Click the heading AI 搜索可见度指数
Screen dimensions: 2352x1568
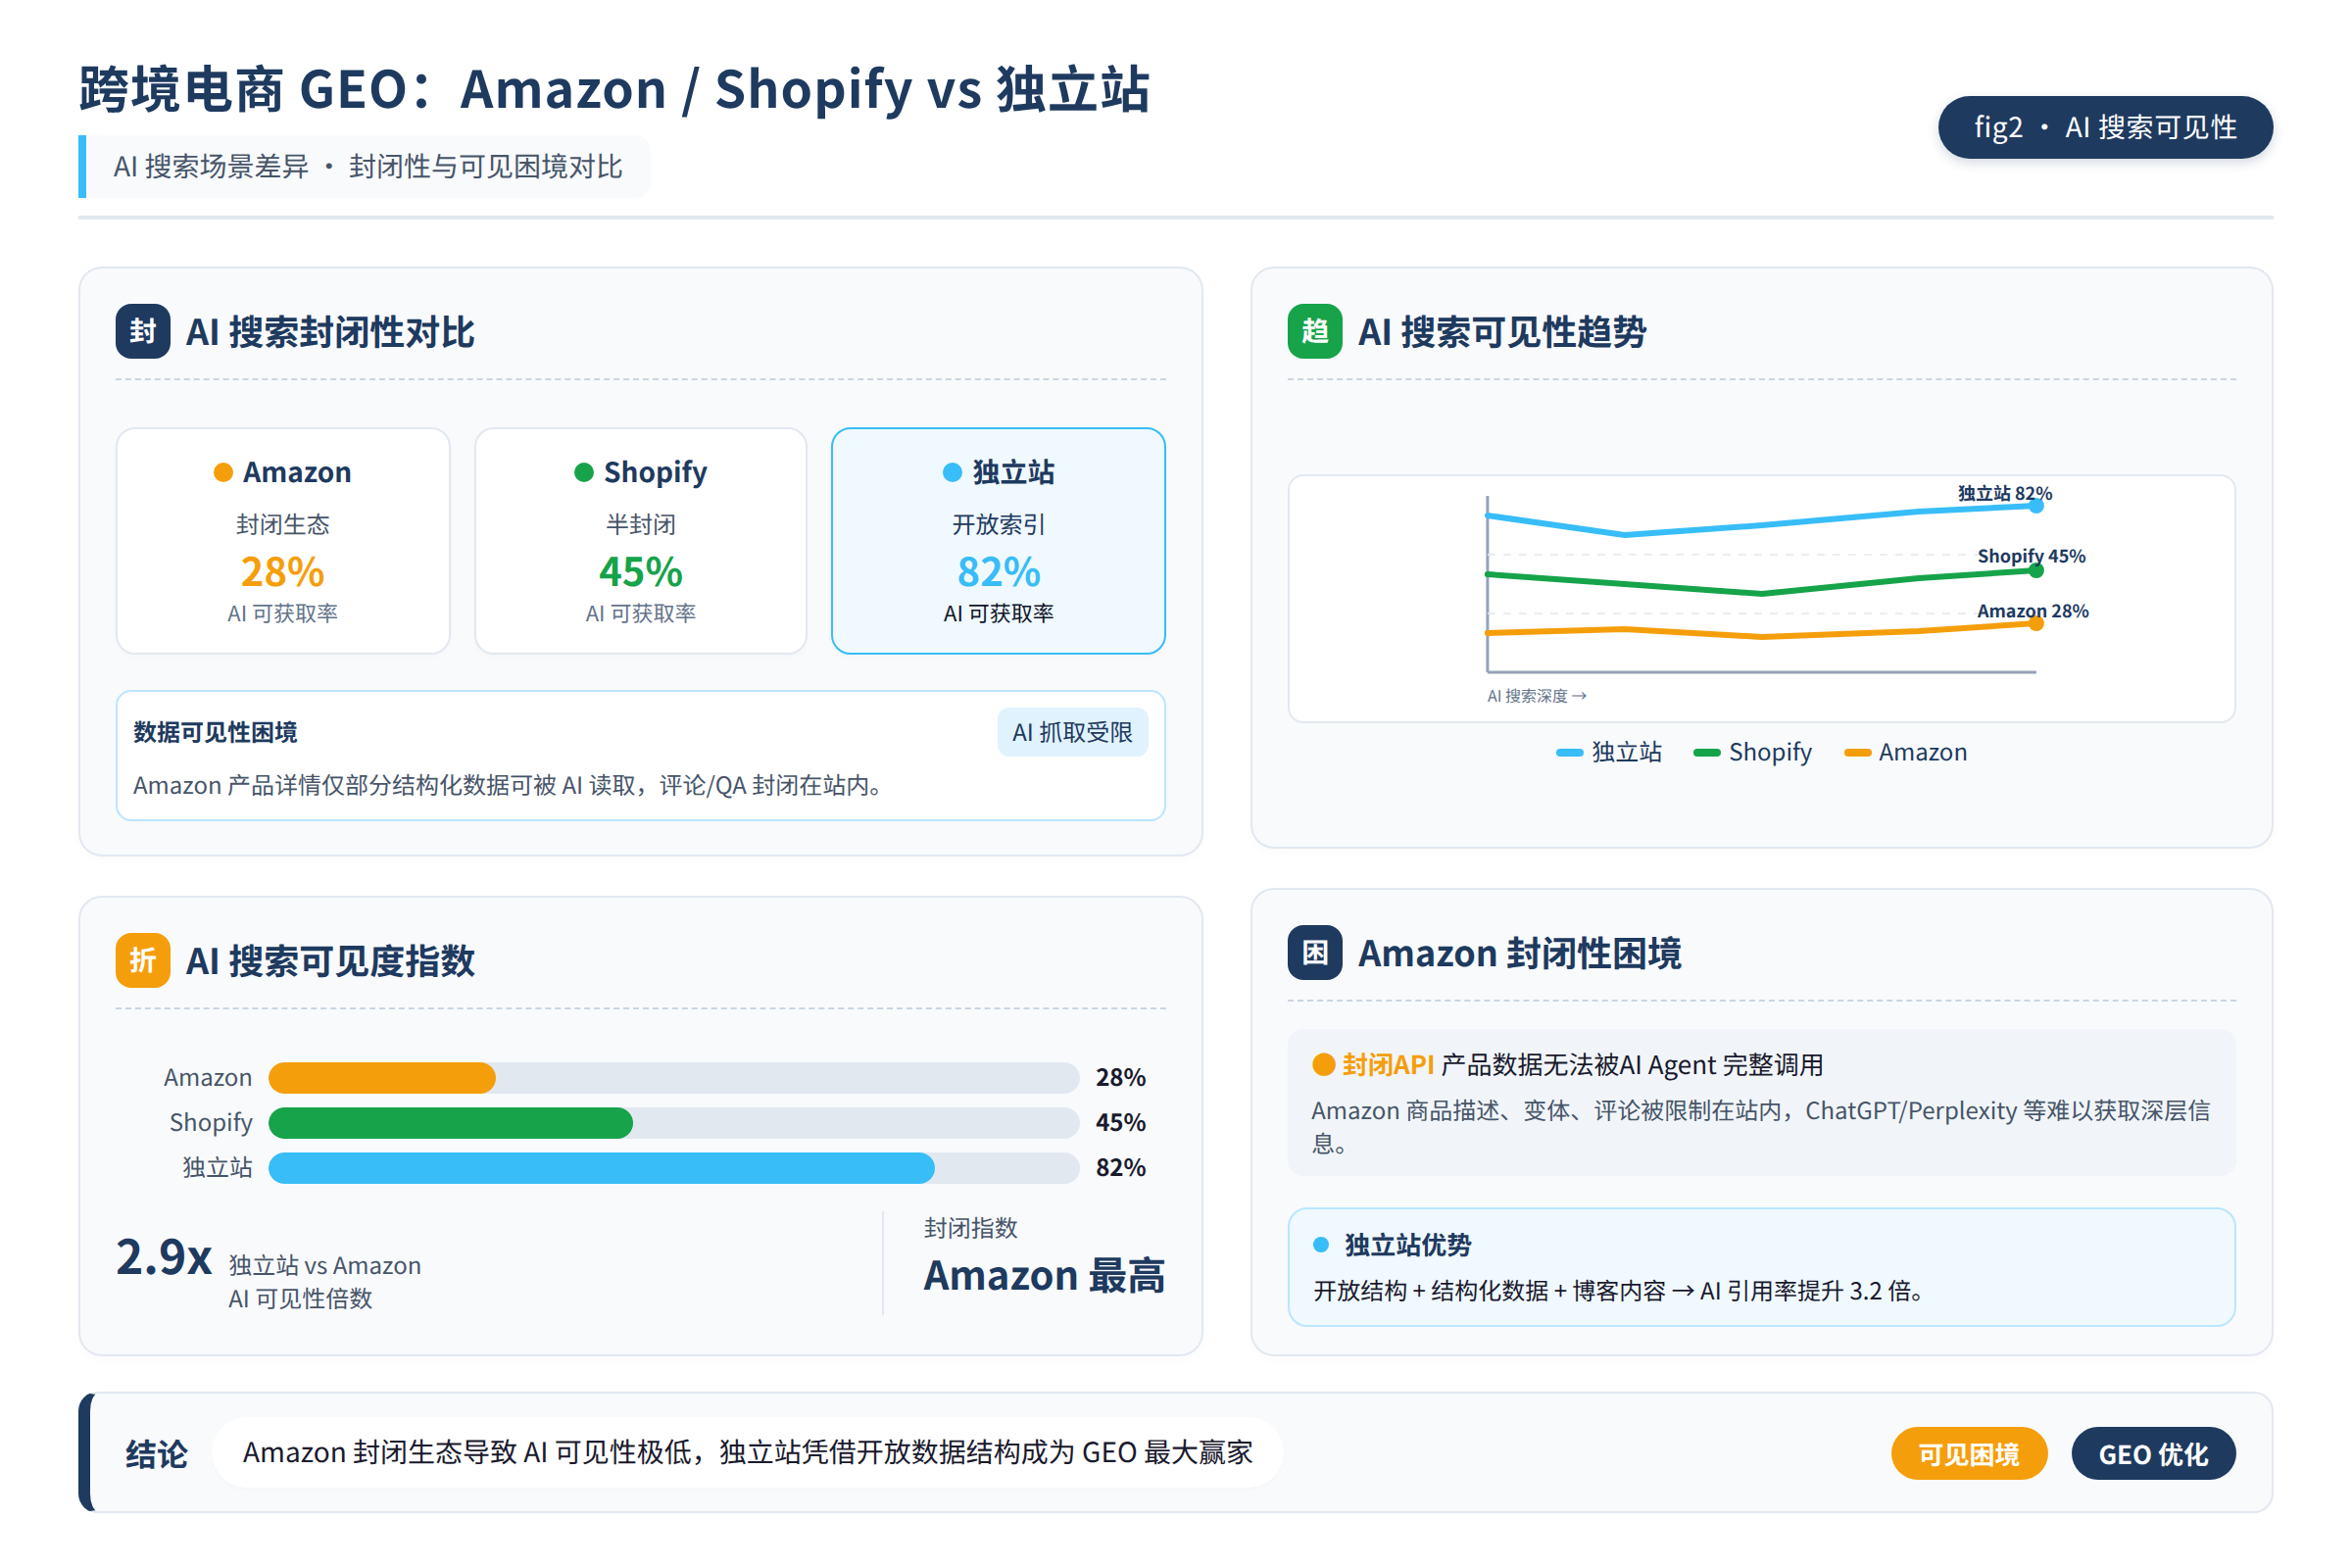point(330,960)
